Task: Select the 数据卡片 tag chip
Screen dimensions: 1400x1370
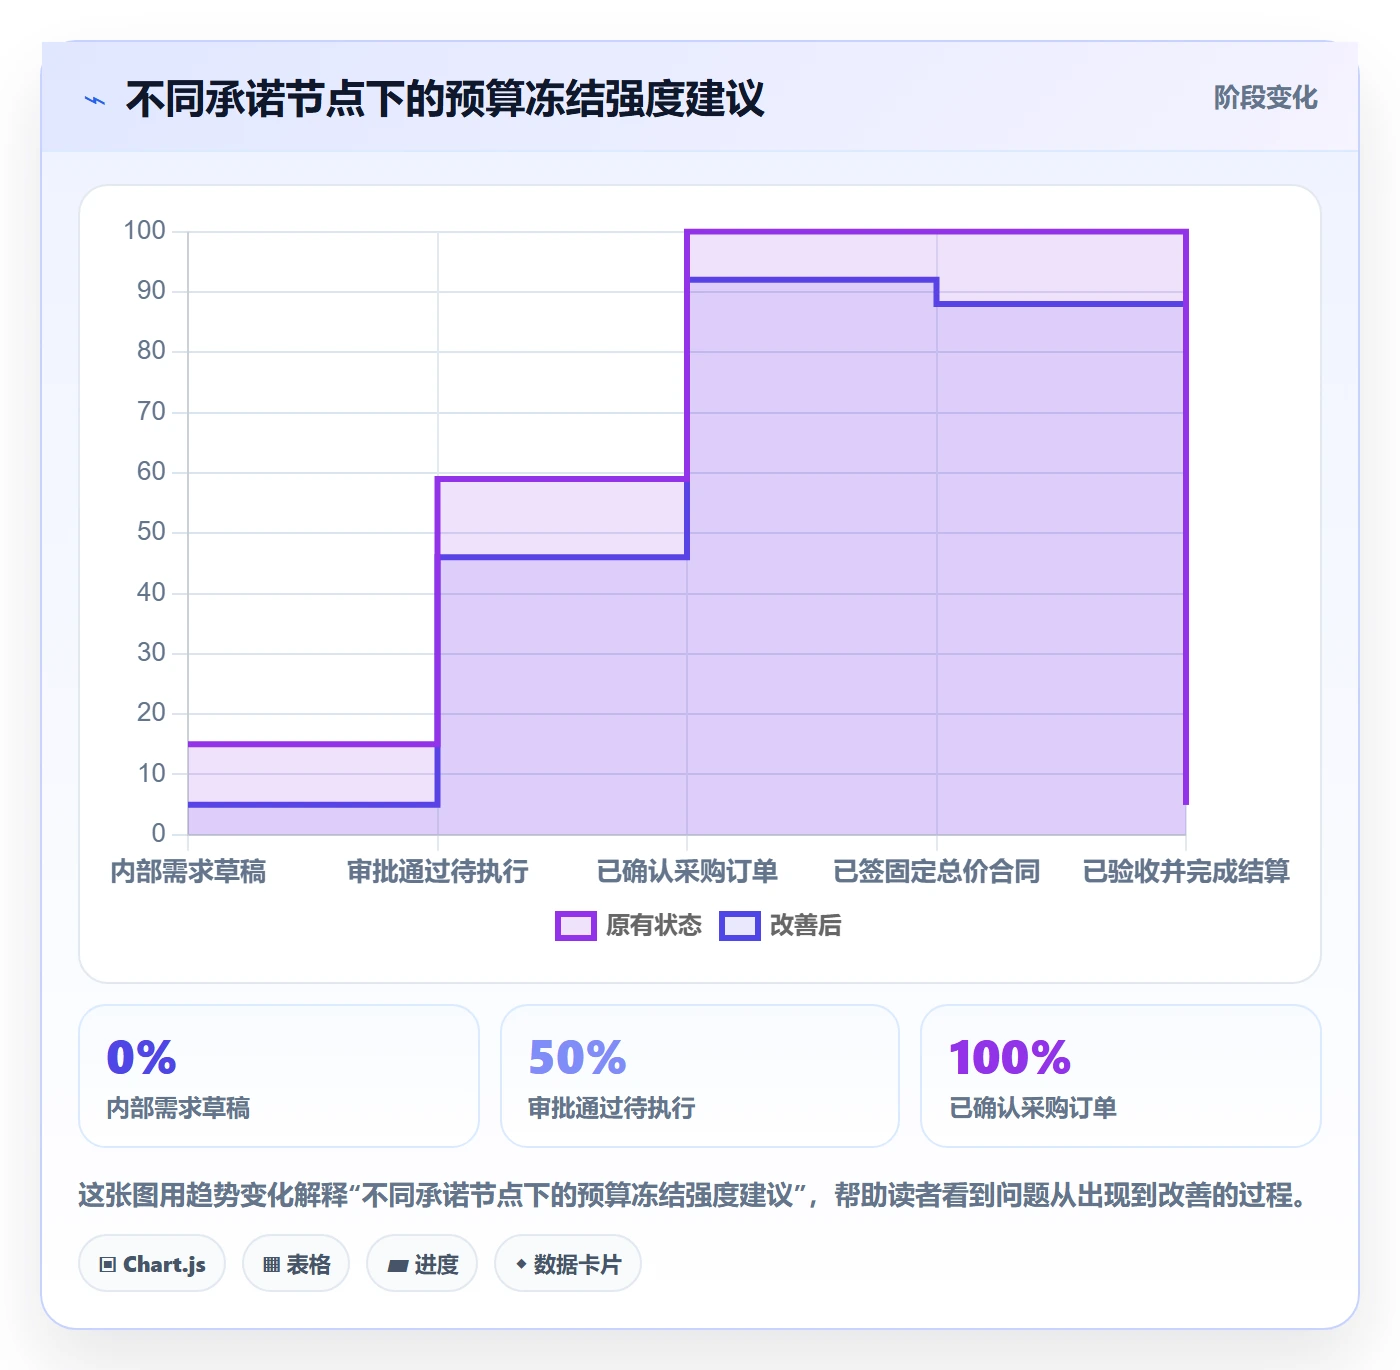Action: tap(568, 1264)
